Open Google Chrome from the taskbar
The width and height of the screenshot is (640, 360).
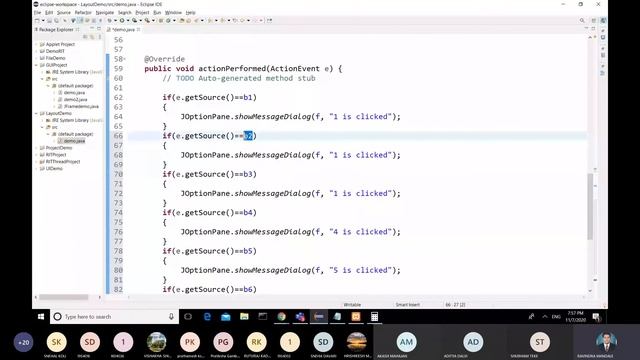pos(281,316)
